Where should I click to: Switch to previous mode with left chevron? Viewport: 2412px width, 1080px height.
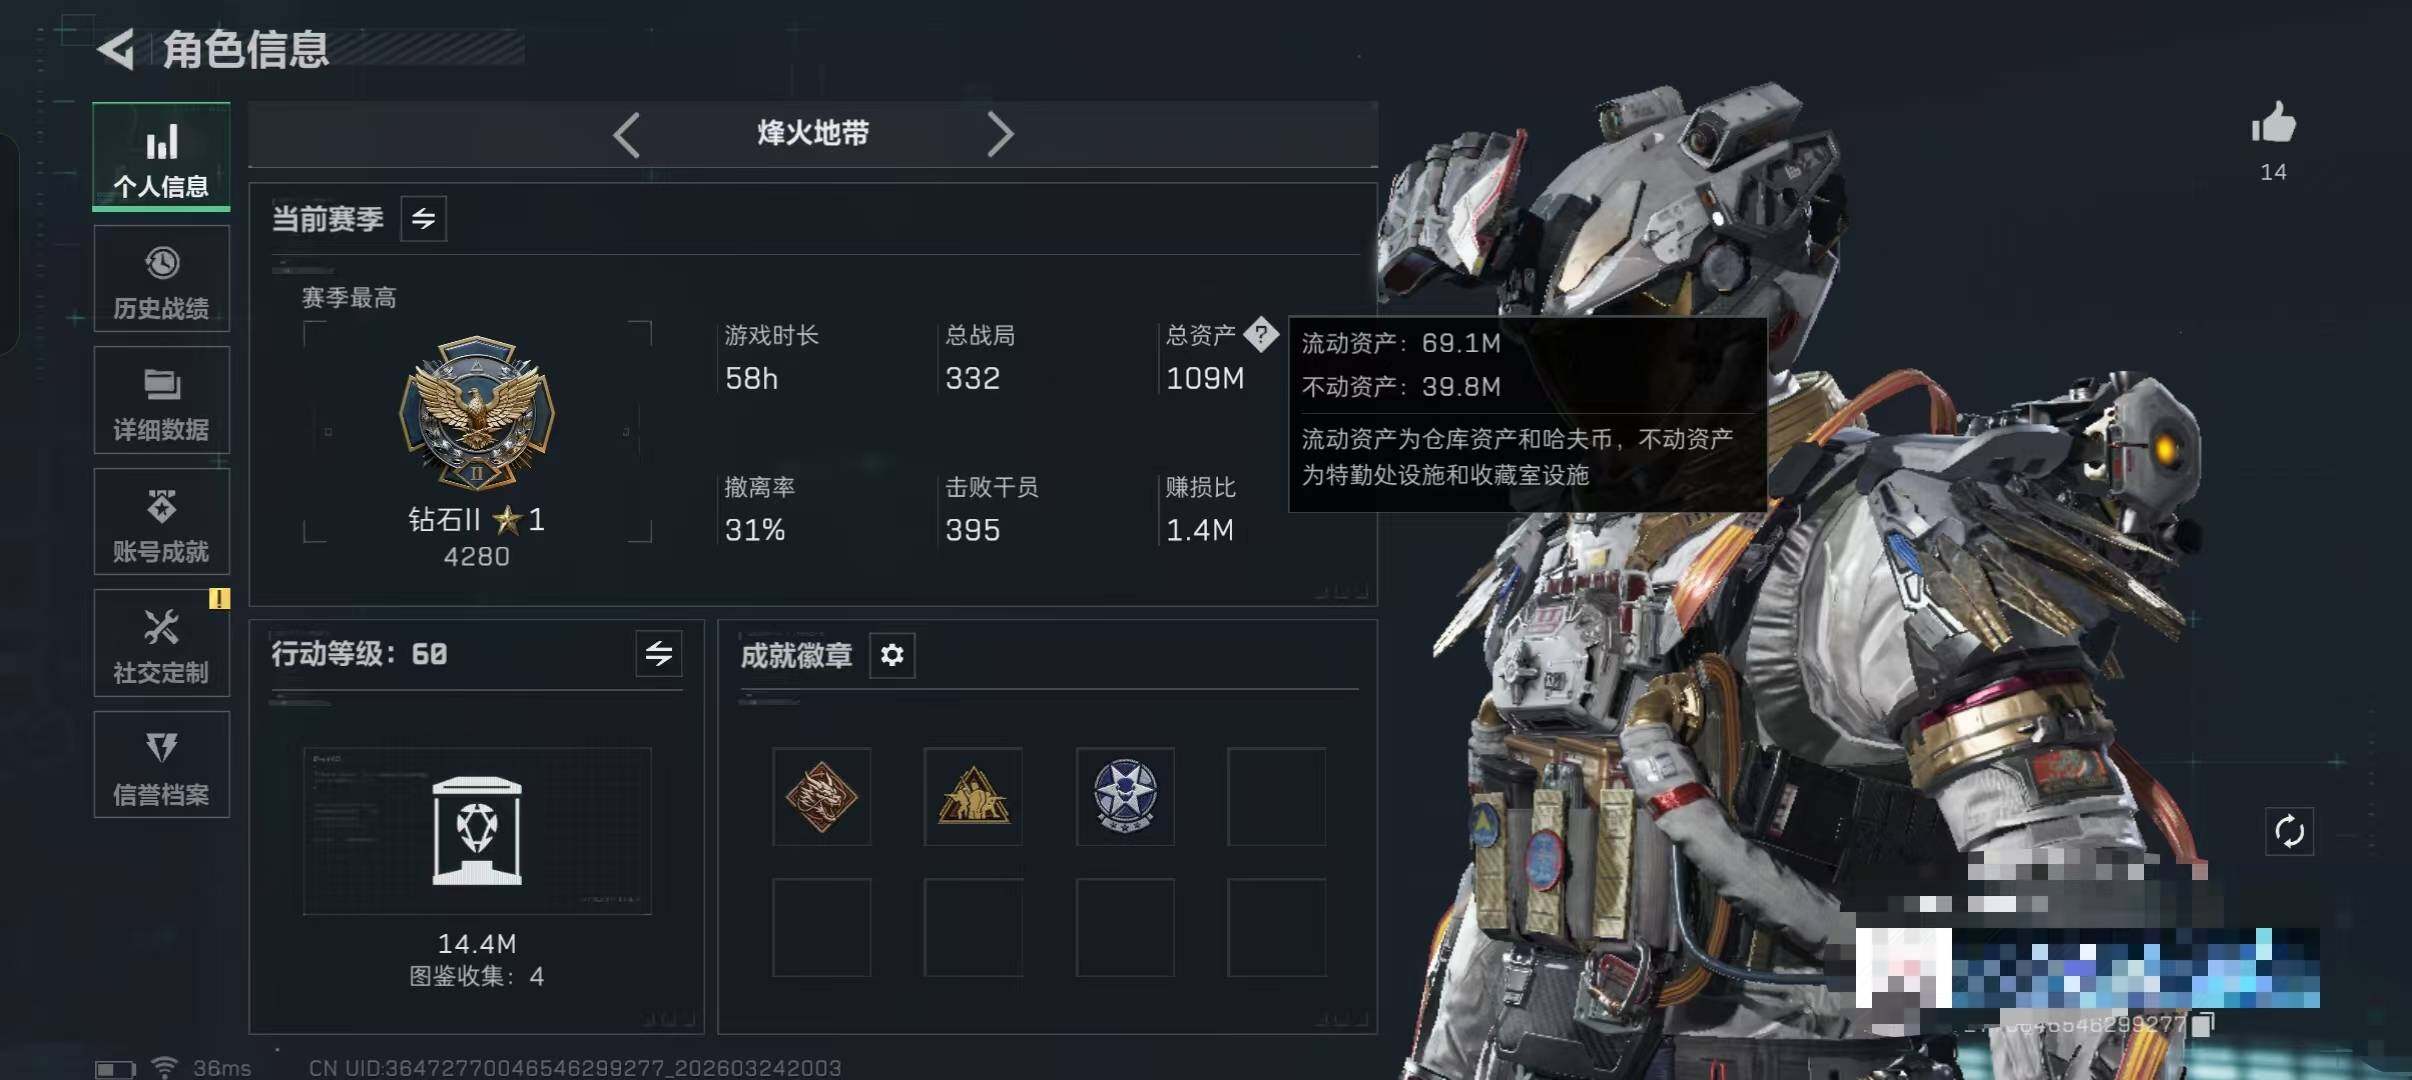click(627, 134)
